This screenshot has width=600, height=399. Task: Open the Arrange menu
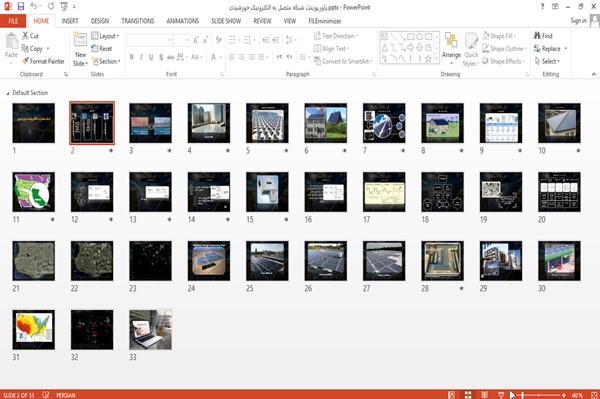[x=451, y=49]
